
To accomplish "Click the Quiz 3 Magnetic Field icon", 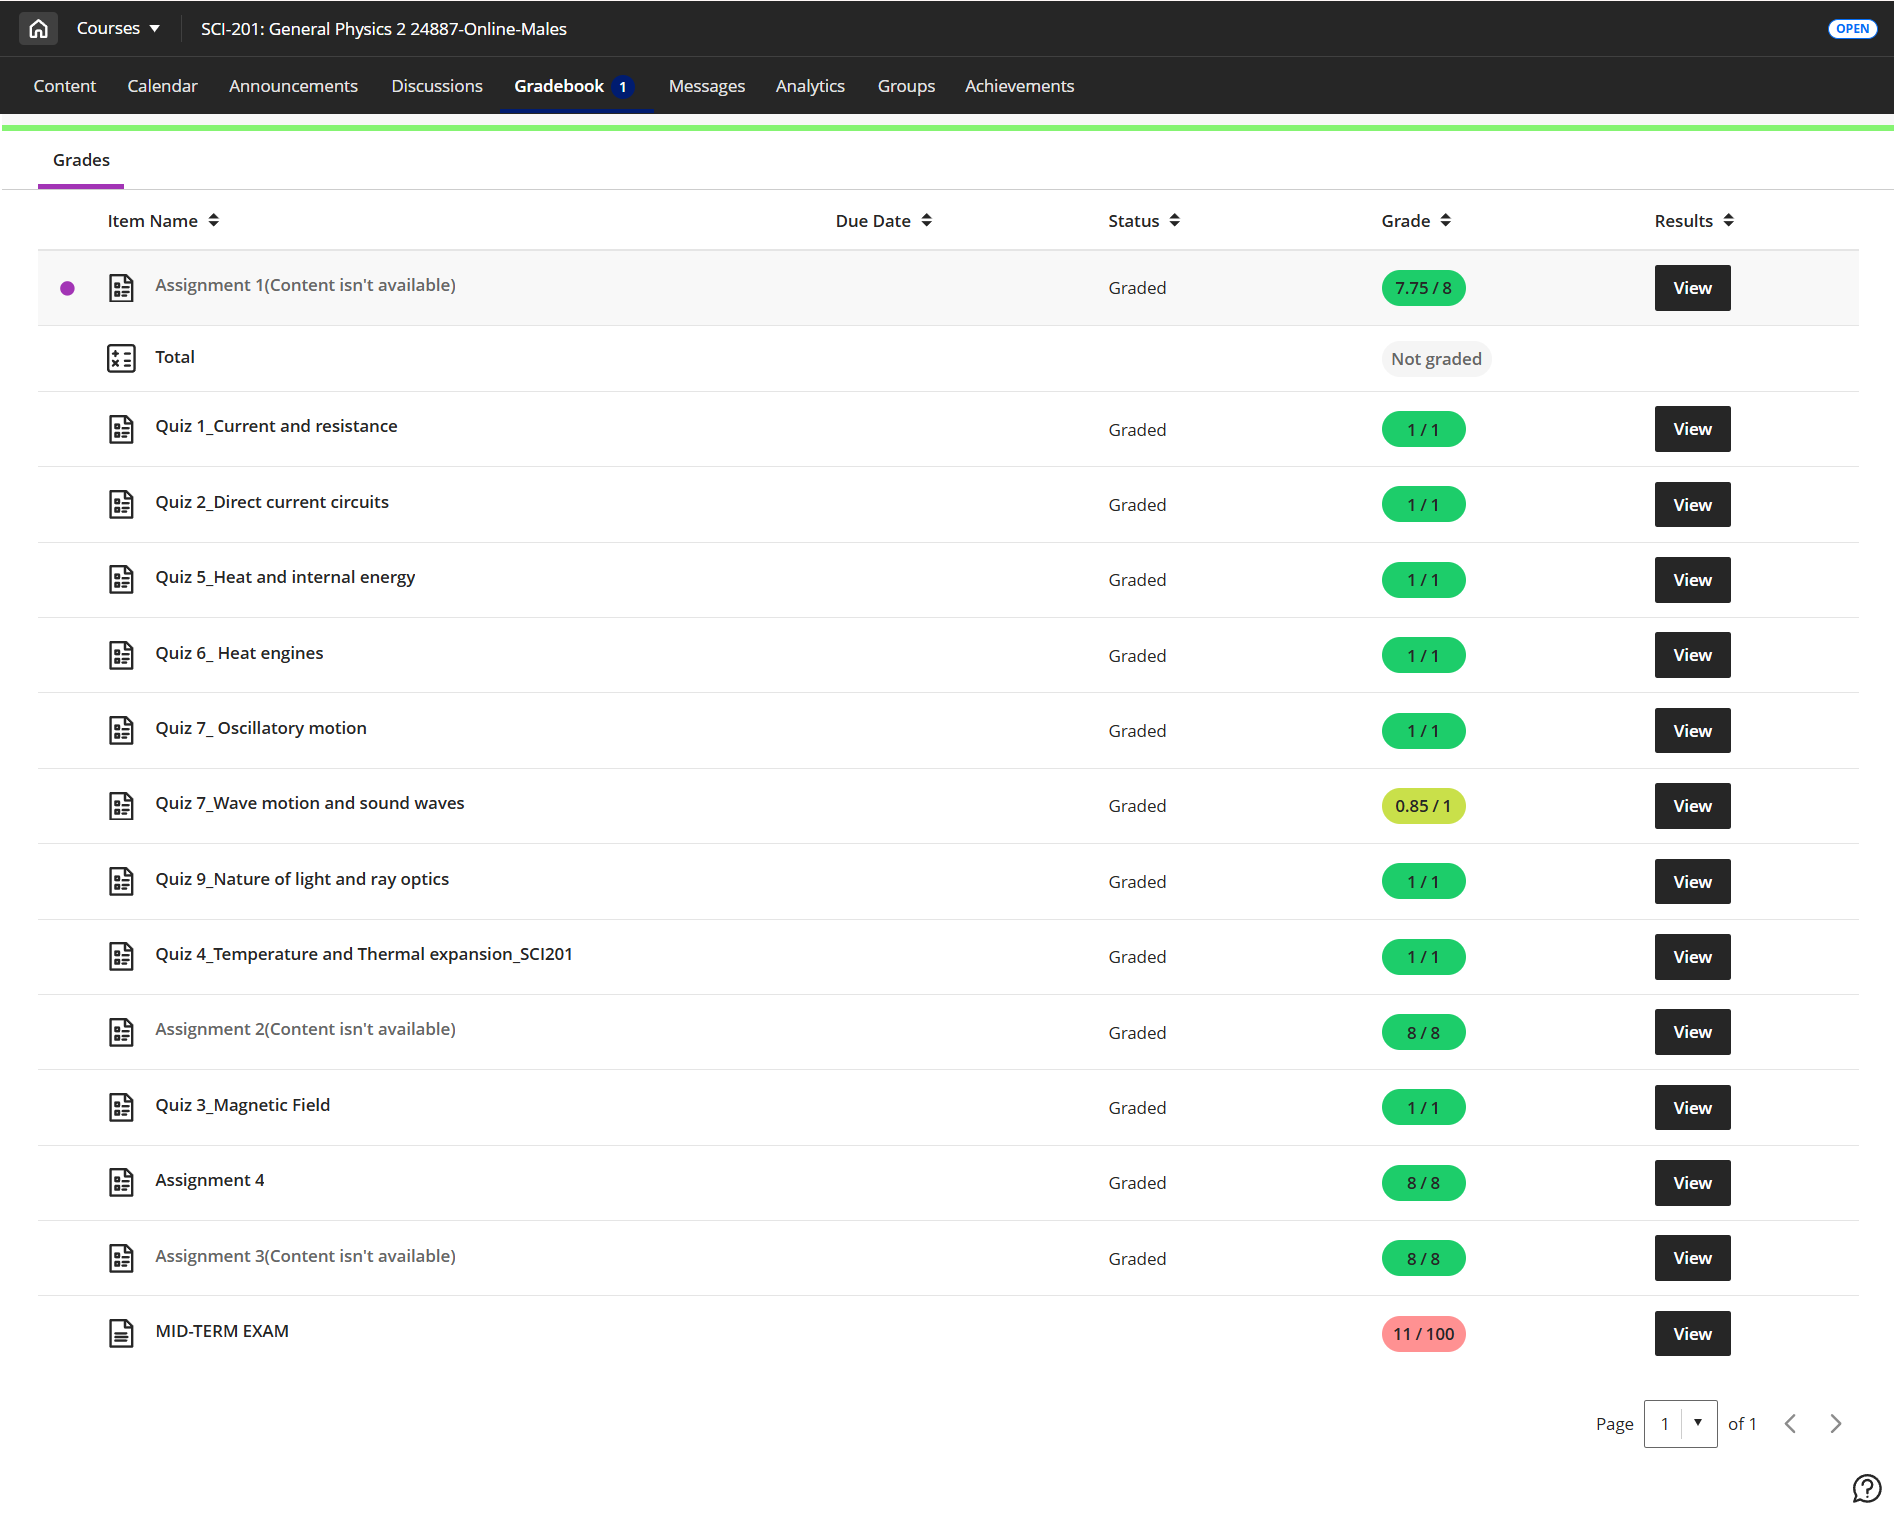I will click(121, 1107).
